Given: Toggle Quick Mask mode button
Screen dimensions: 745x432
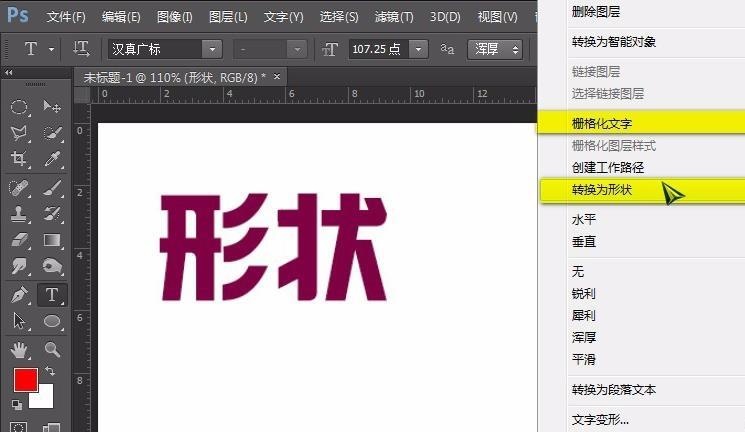Looking at the screenshot, I should click(x=19, y=427).
